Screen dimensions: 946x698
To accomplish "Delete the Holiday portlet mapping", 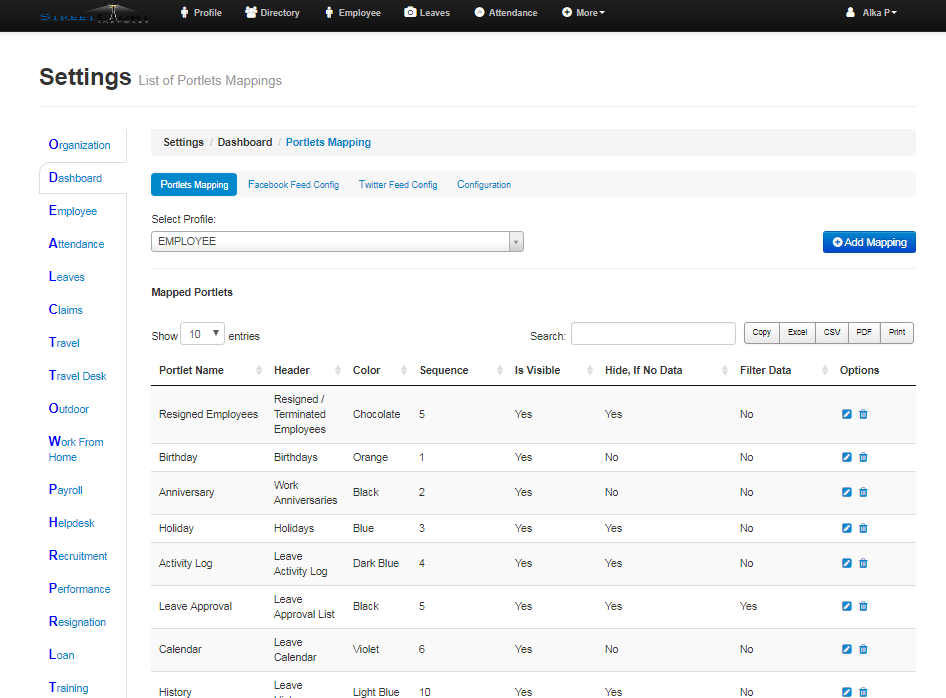I will point(863,528).
